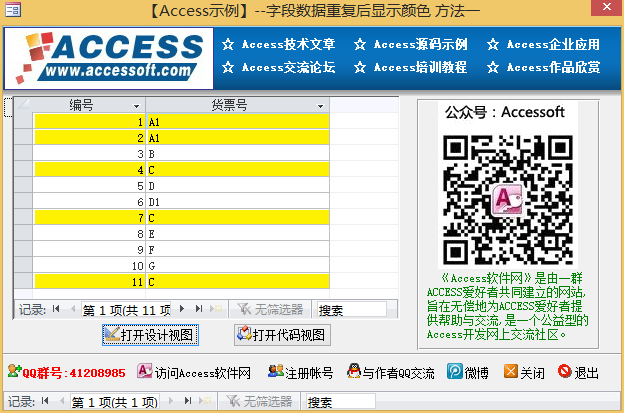Click the 退出 button
Viewport: 624px width, 413px height.
[x=587, y=373]
